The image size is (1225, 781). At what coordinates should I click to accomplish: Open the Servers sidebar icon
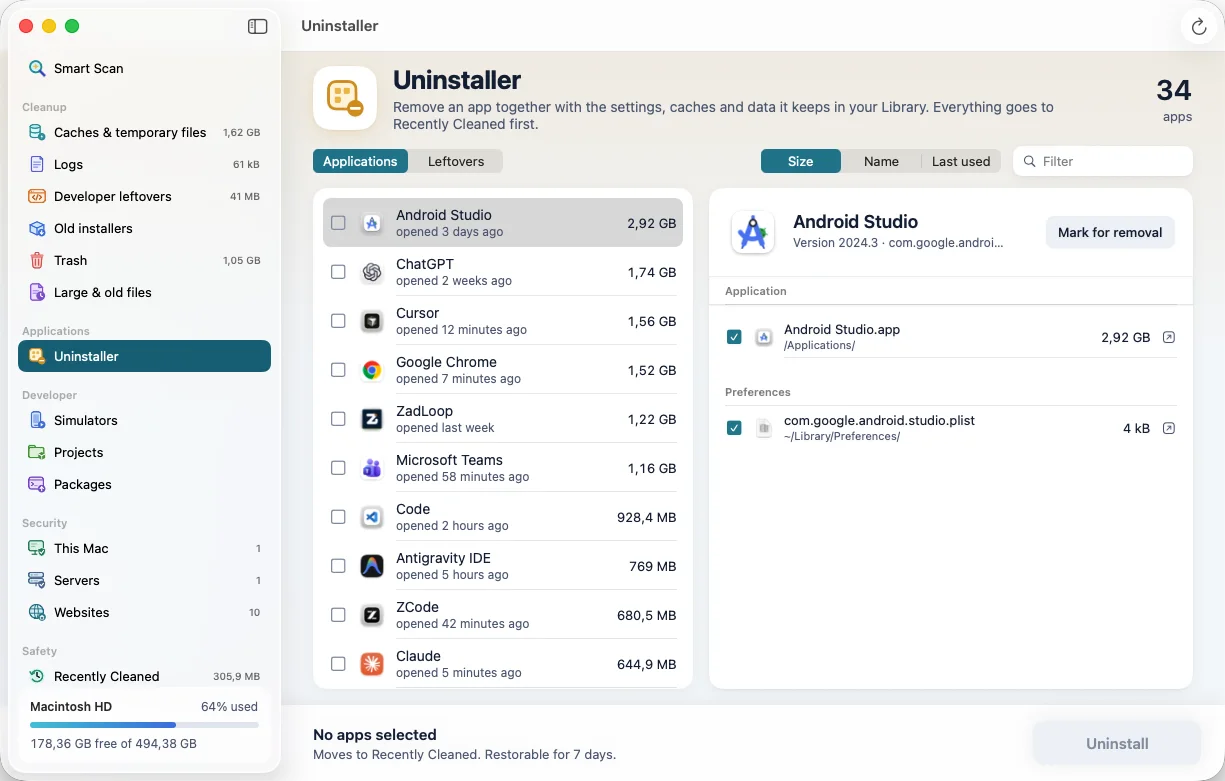coord(37,580)
